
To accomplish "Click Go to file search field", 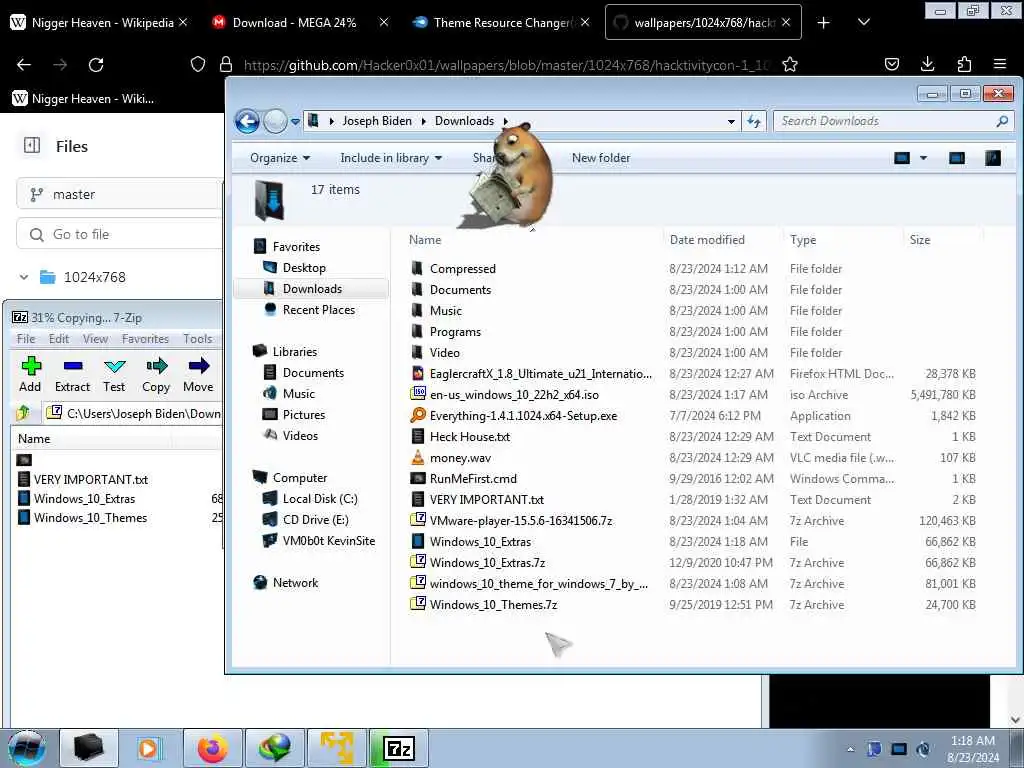I will click(x=120, y=234).
